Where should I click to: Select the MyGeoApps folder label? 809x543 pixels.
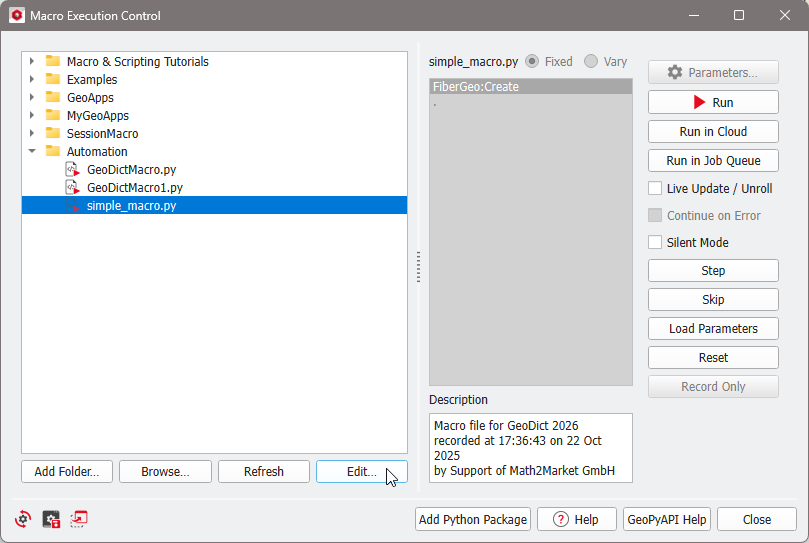(98, 116)
